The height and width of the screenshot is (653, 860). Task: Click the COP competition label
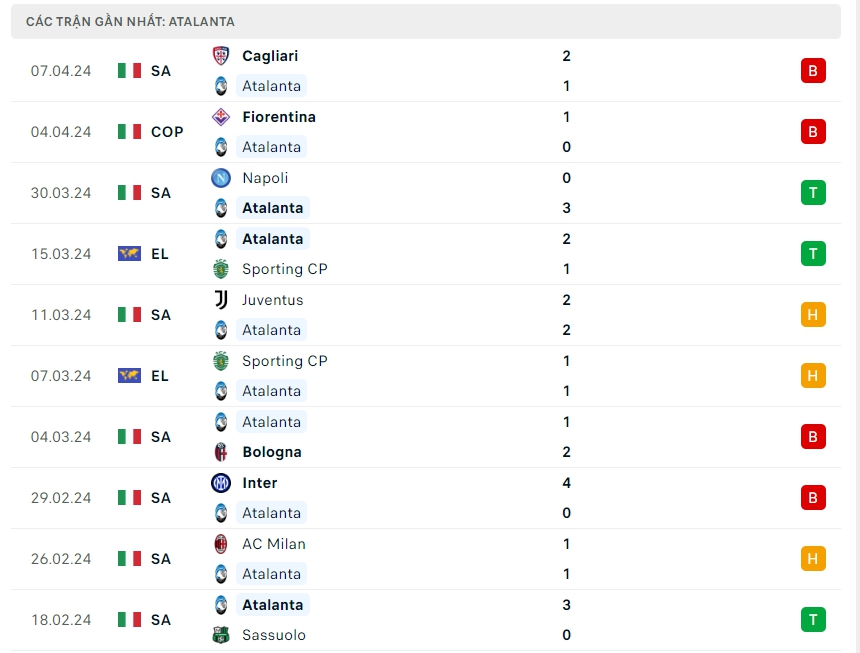167,132
